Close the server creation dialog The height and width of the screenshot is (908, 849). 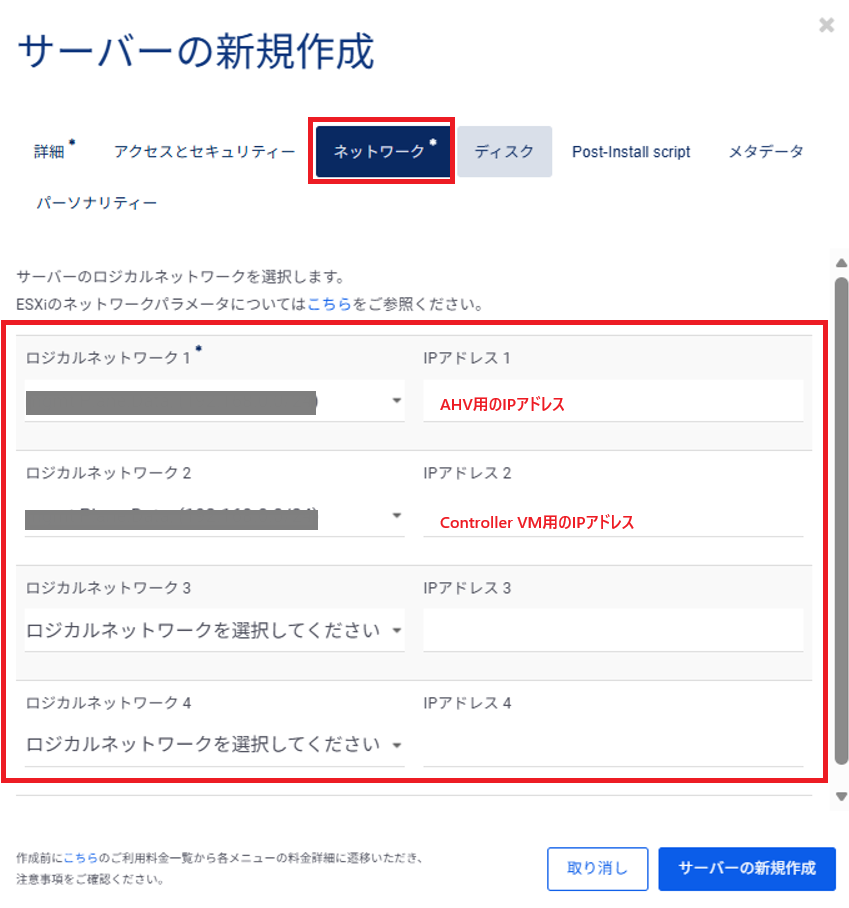tap(826, 26)
